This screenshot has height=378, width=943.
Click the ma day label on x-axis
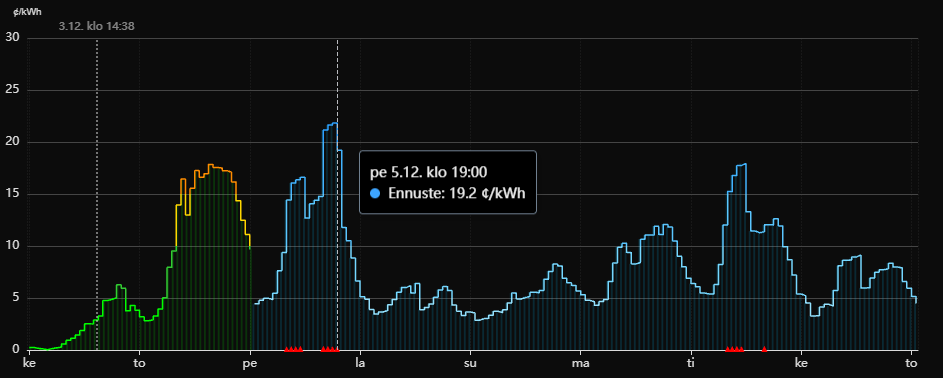pyautogui.click(x=581, y=362)
